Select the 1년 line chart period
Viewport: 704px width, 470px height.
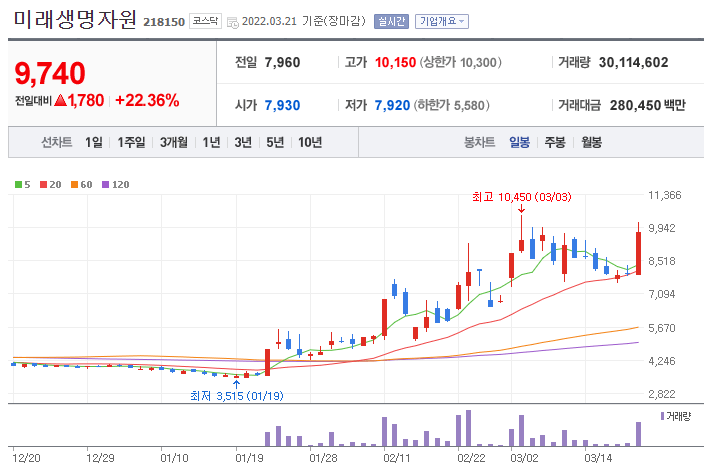(x=211, y=142)
